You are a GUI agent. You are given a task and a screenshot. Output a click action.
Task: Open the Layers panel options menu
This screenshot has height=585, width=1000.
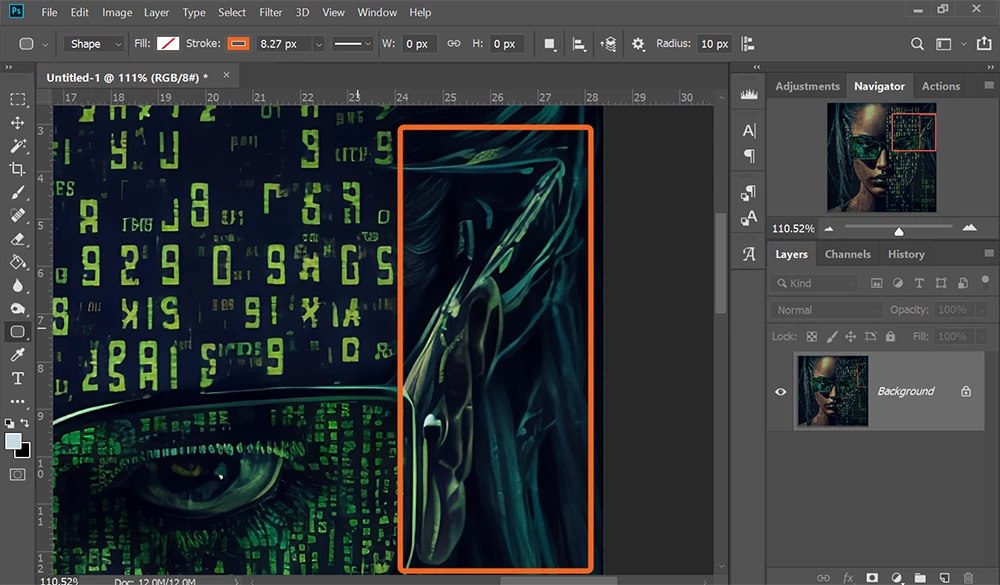coord(989,253)
